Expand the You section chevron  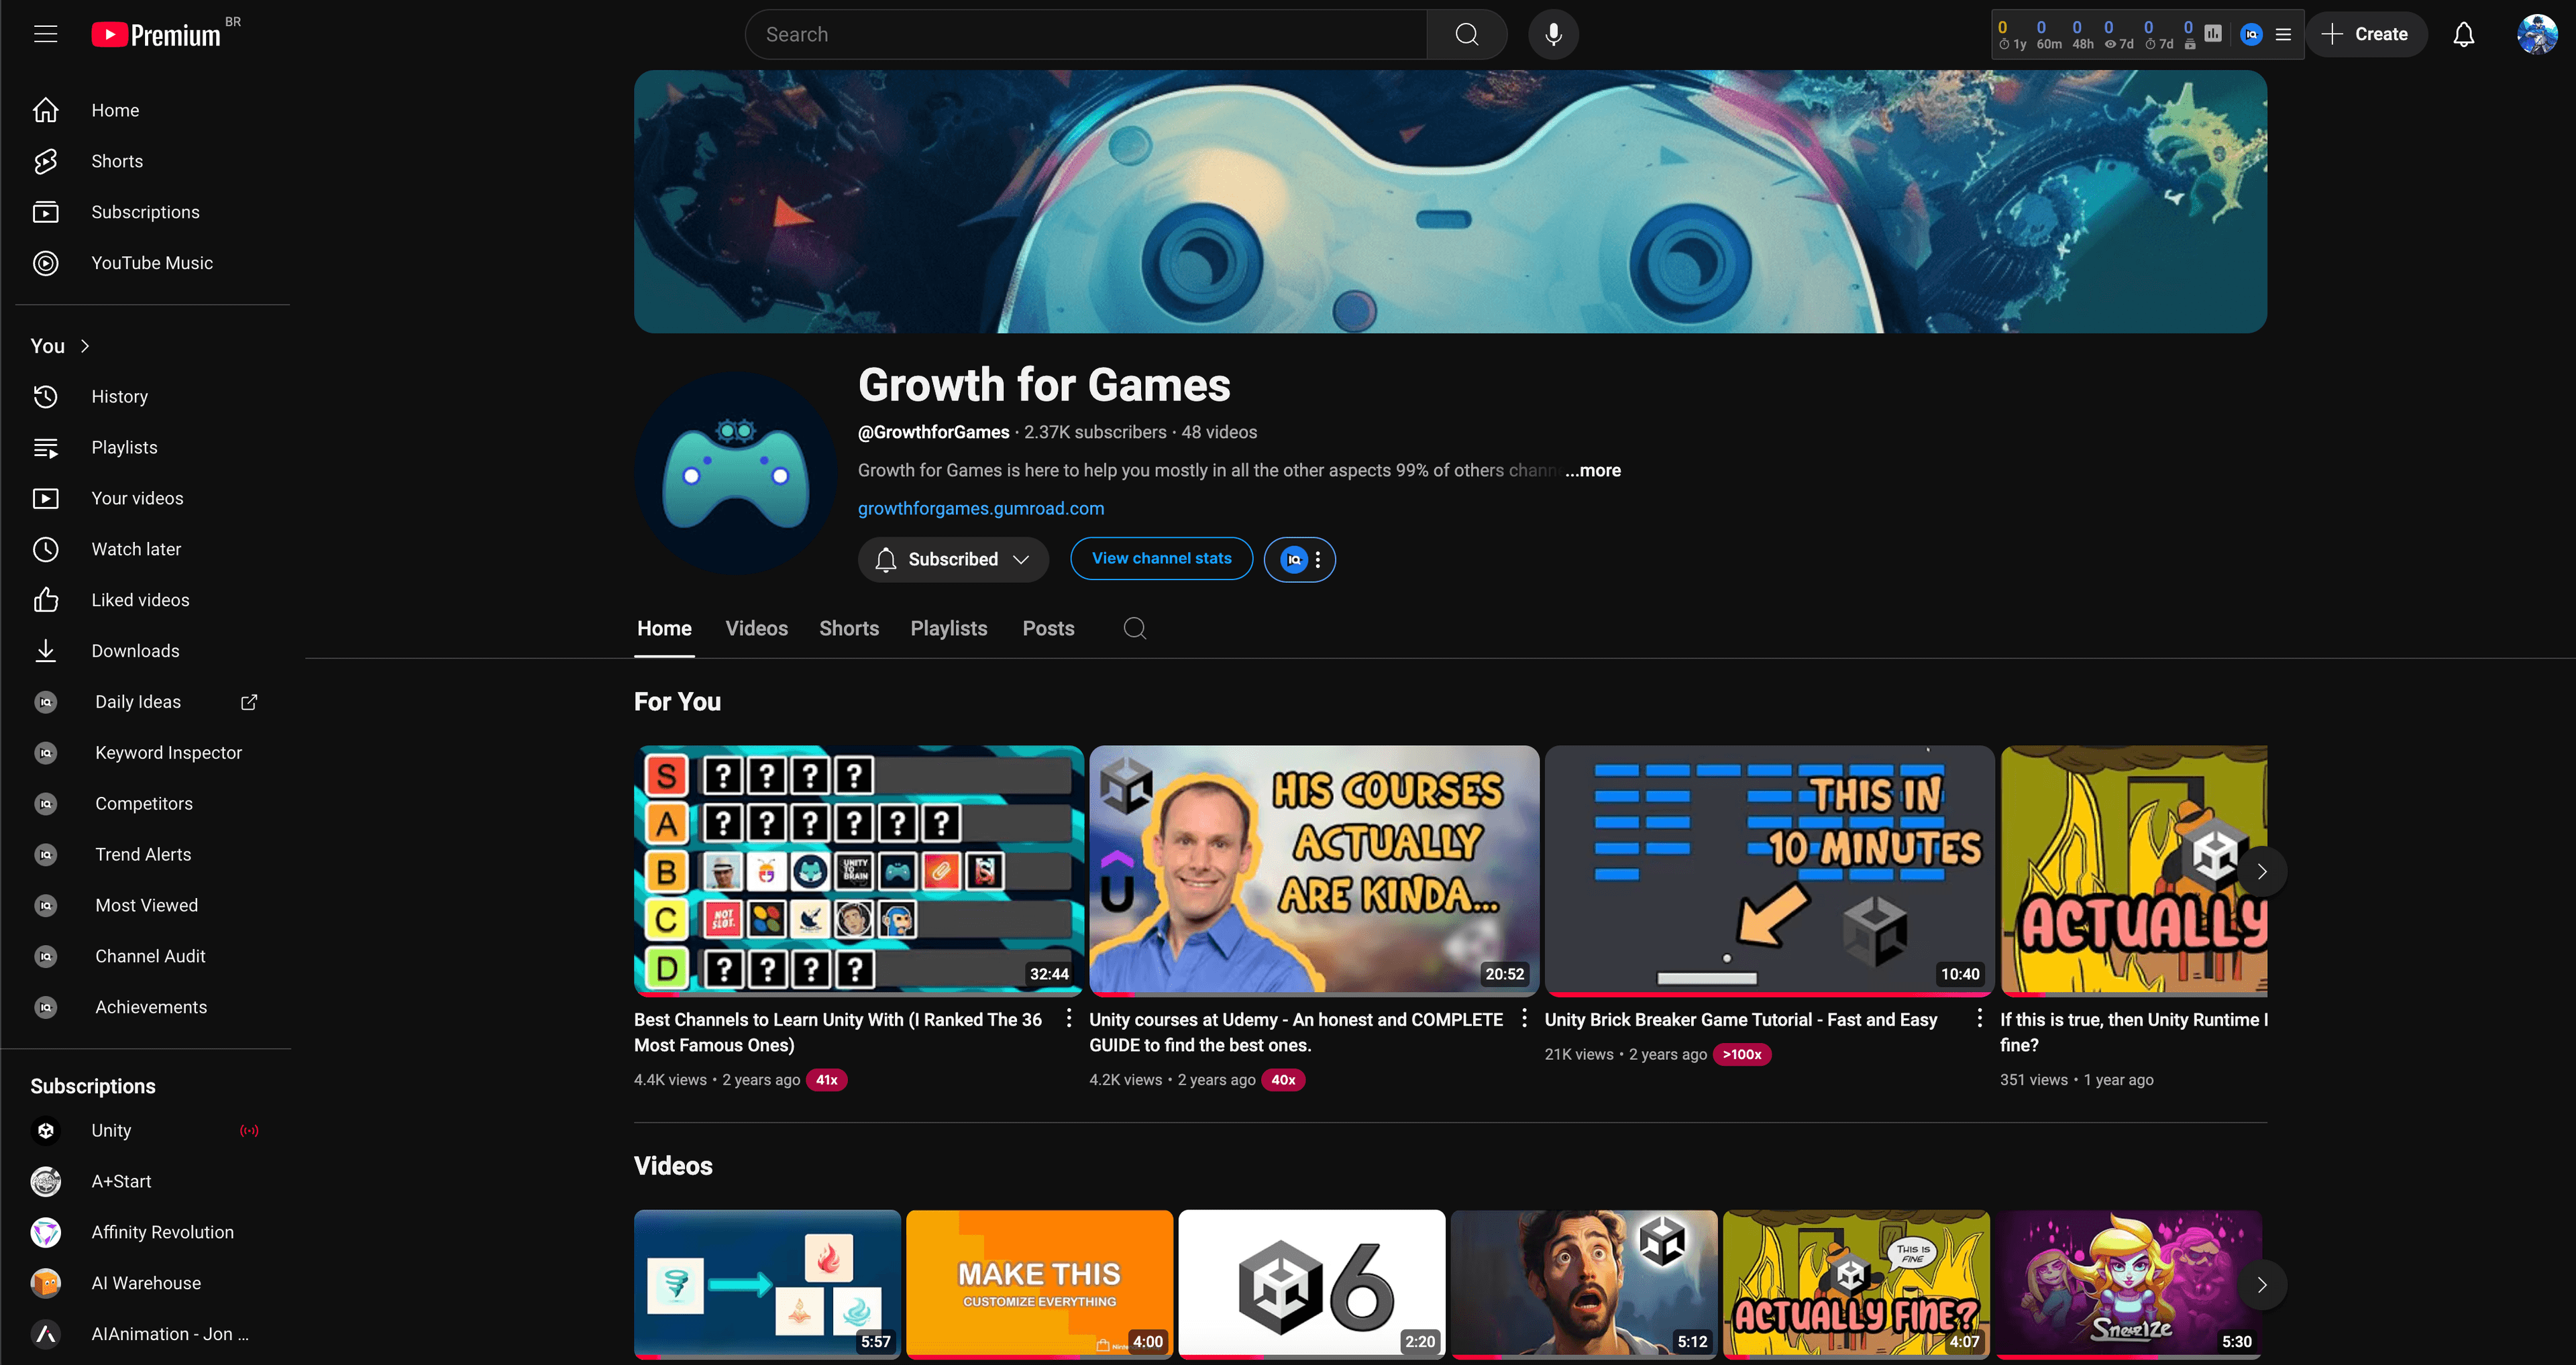(85, 346)
